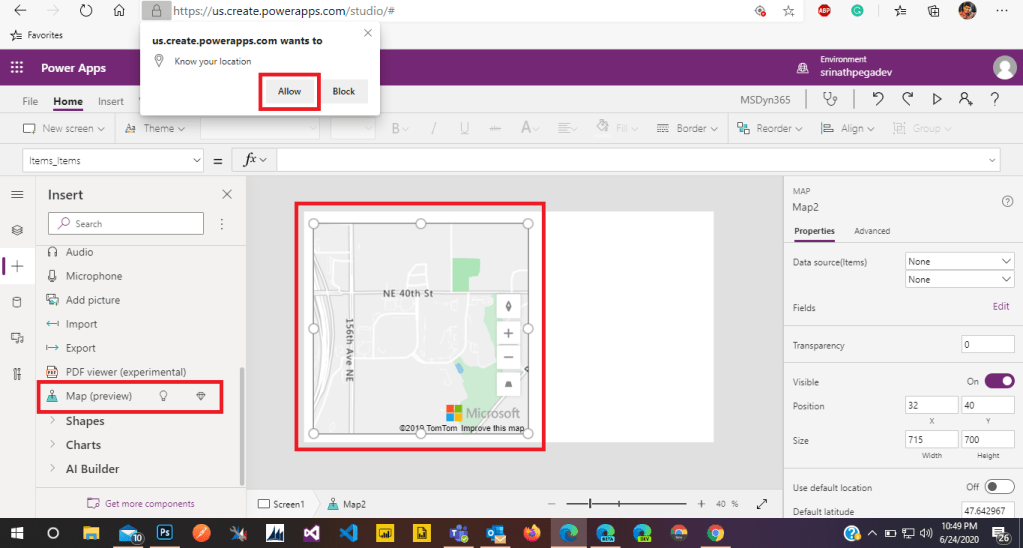
Task: Enable Use default location toggle
Action: [x=999, y=487]
